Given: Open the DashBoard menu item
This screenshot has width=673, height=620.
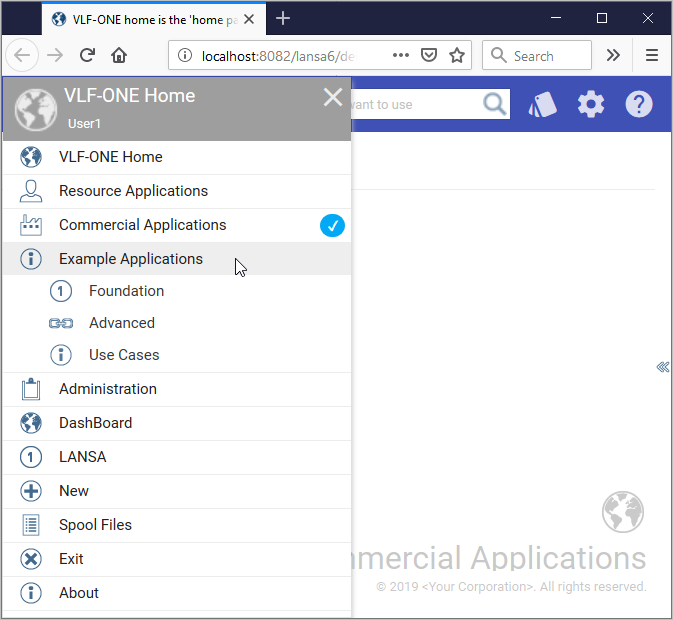Looking at the screenshot, I should 177,423.
